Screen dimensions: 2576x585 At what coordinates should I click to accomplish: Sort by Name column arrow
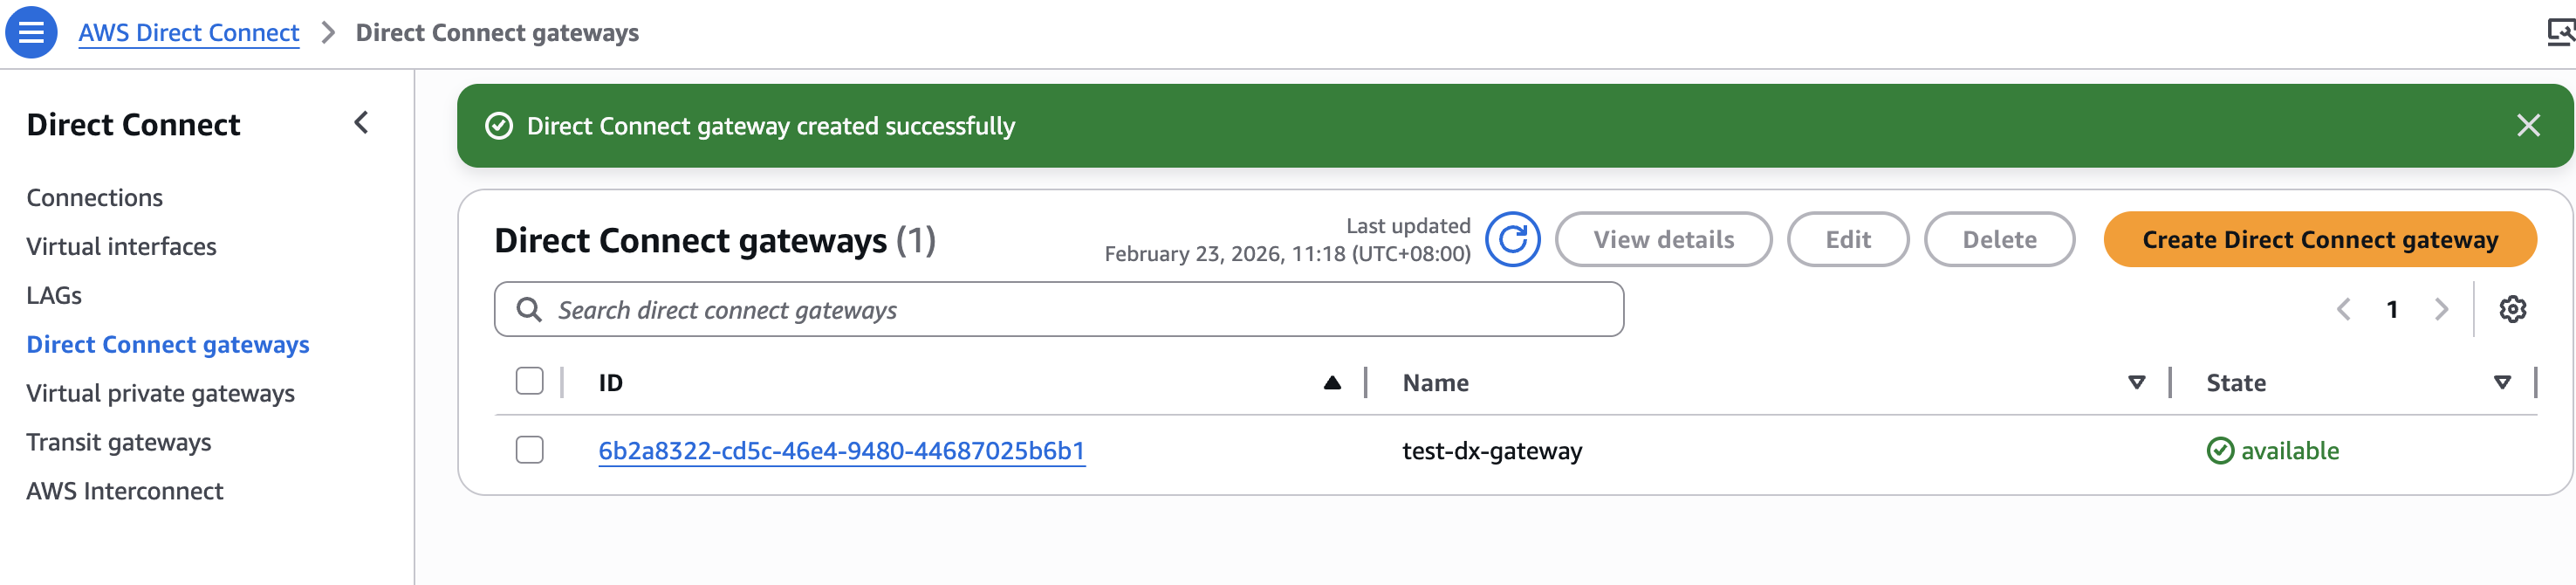coord(2136,383)
